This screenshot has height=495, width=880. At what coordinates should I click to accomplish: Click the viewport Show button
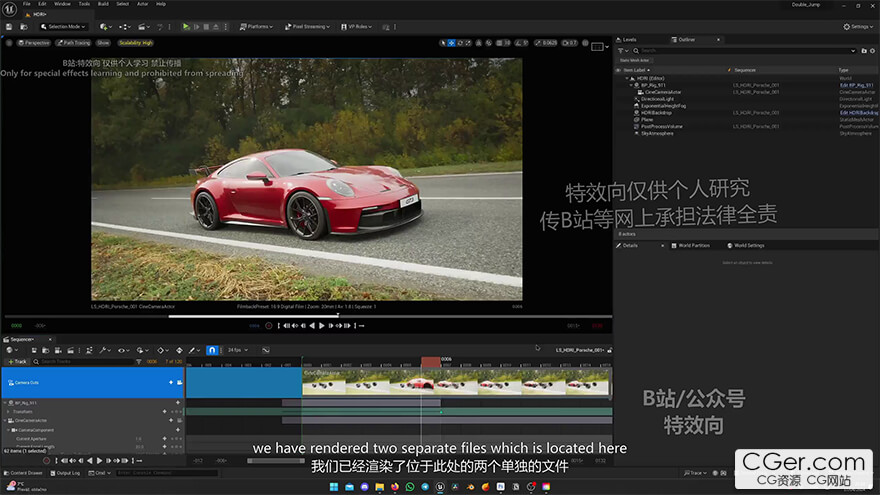pos(103,43)
